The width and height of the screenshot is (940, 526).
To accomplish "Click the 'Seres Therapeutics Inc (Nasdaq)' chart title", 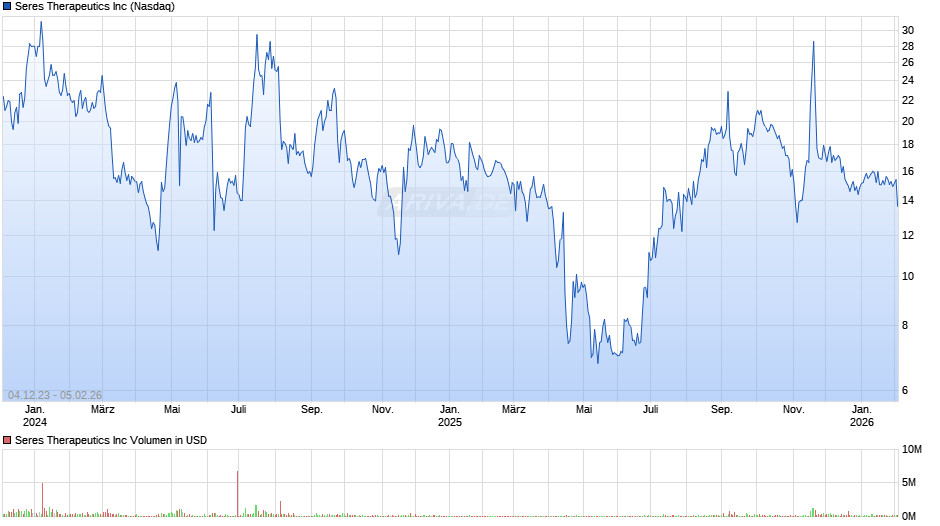I will tap(95, 7).
